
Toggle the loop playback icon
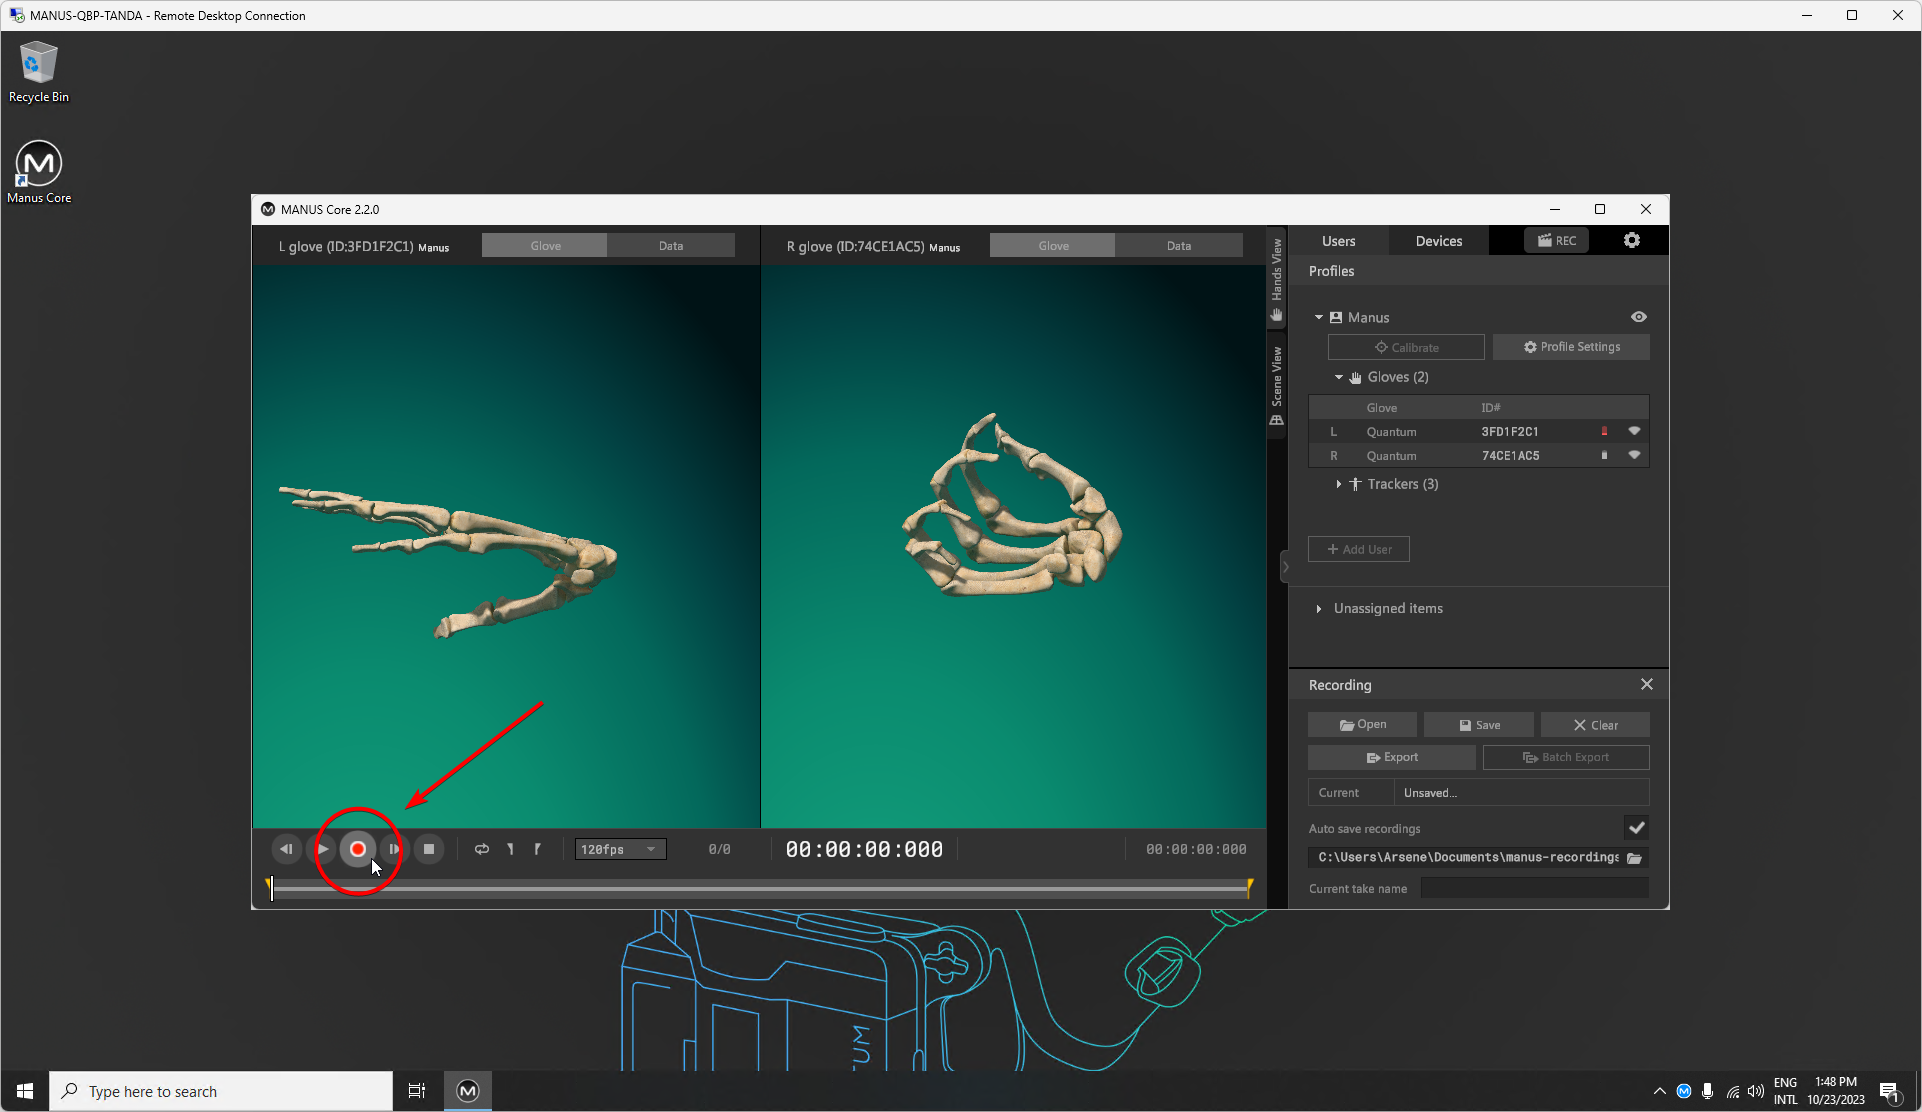482,849
